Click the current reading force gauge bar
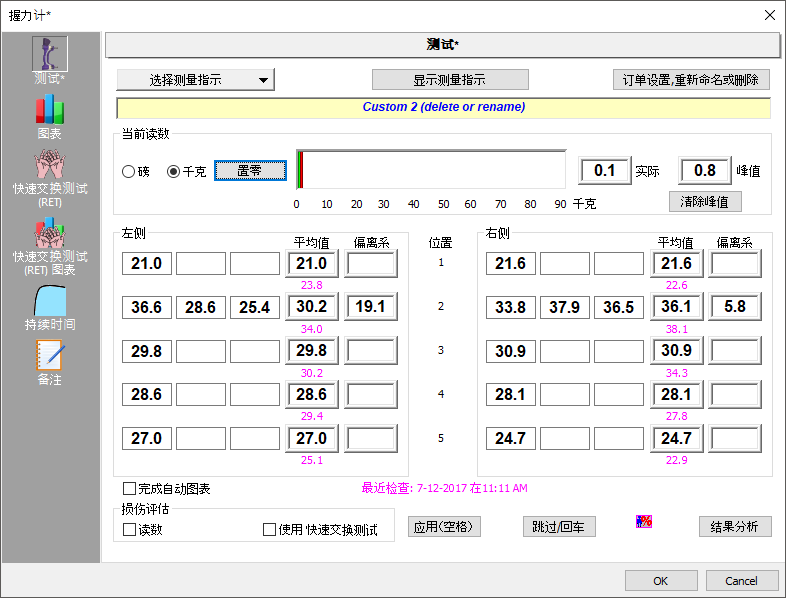786x598 pixels. [432, 170]
